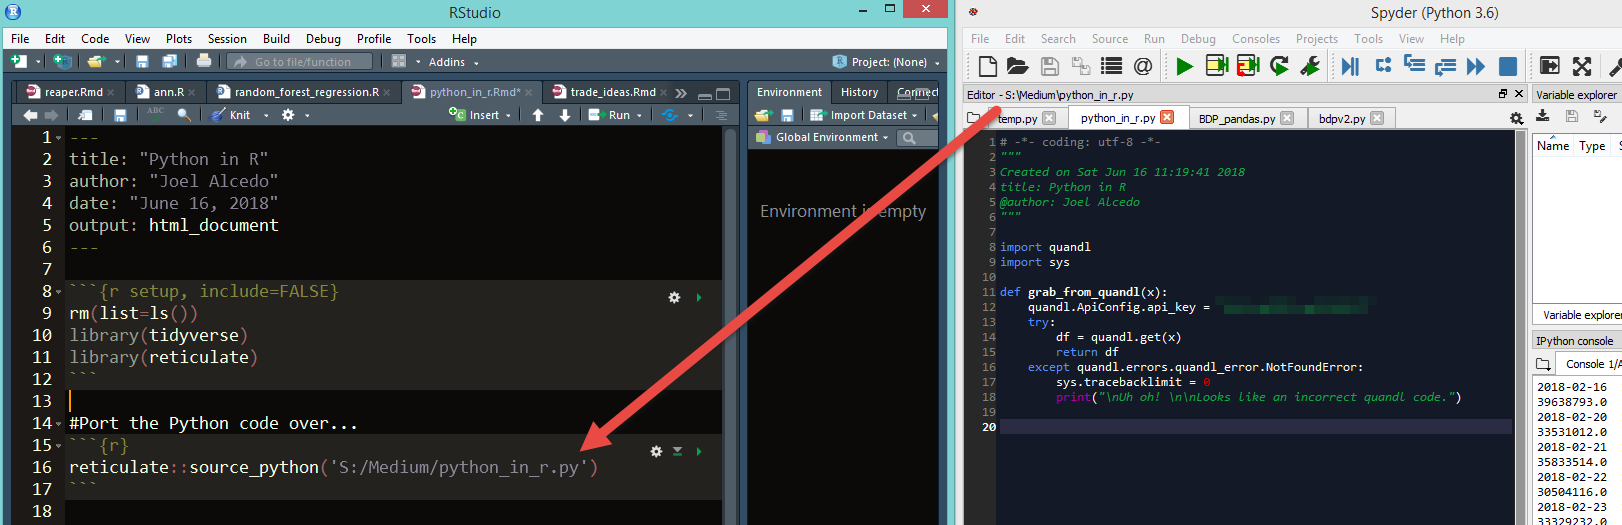Collapse the setup code chunk at line 8

click(x=59, y=292)
